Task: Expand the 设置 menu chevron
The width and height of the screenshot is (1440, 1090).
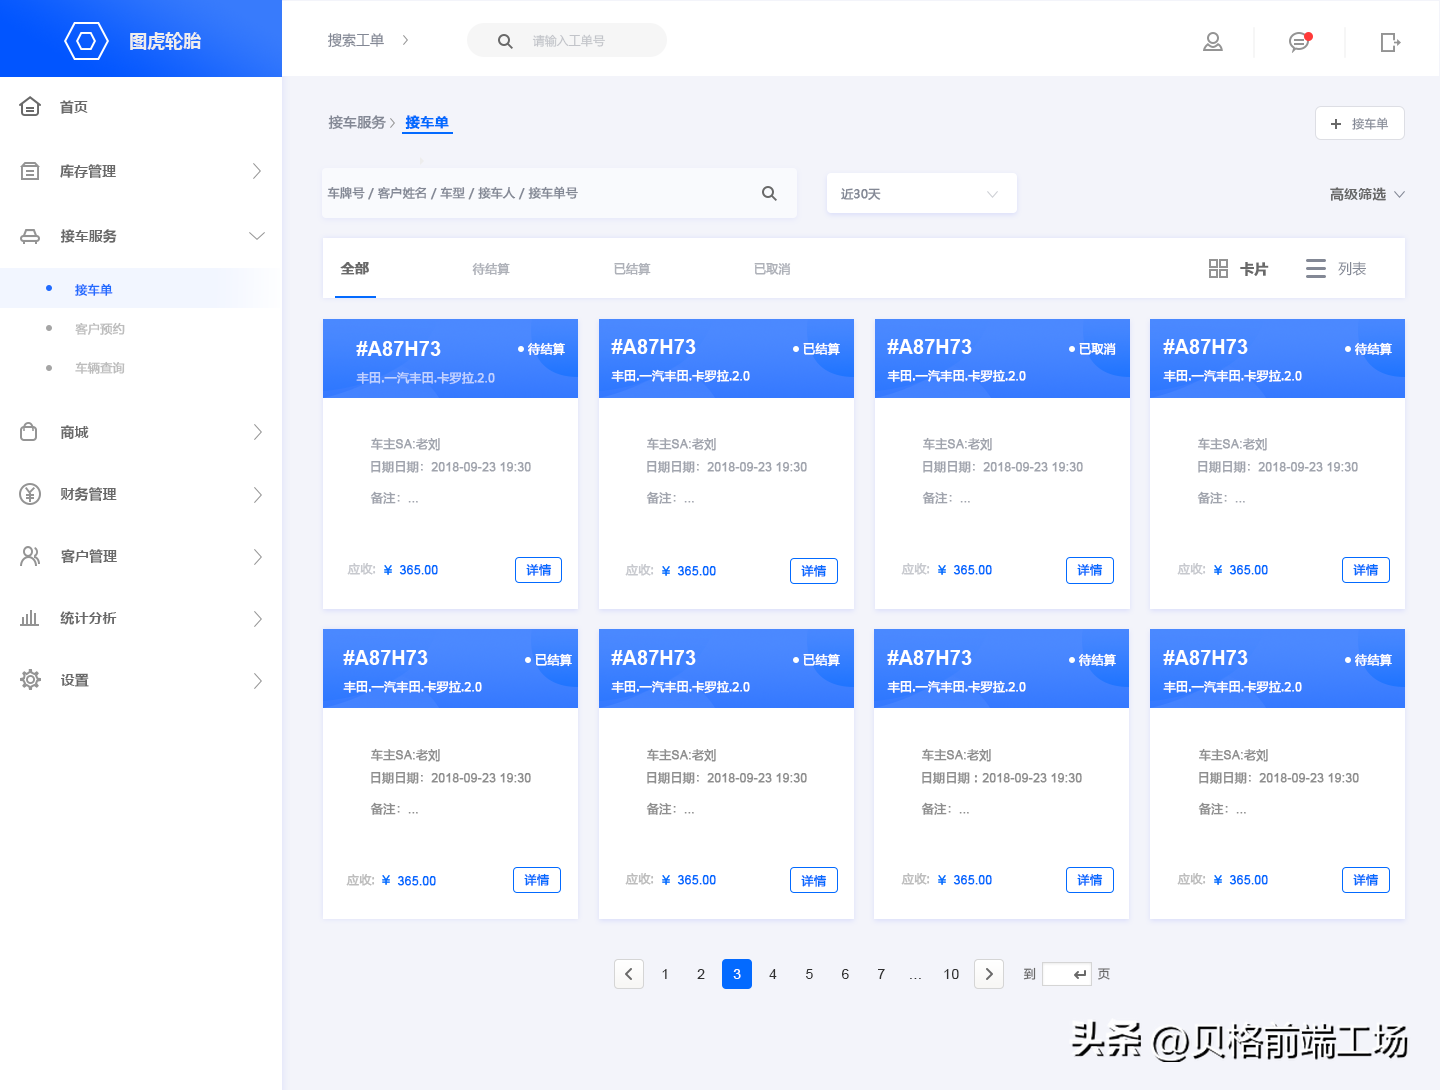Action: 257,680
